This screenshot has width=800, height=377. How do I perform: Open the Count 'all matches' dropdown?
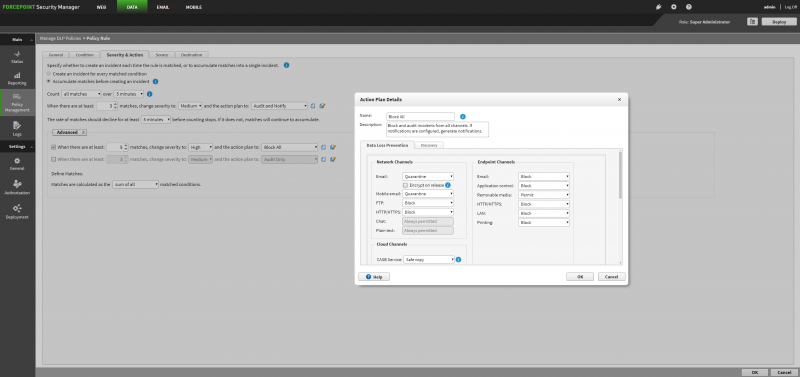point(81,94)
